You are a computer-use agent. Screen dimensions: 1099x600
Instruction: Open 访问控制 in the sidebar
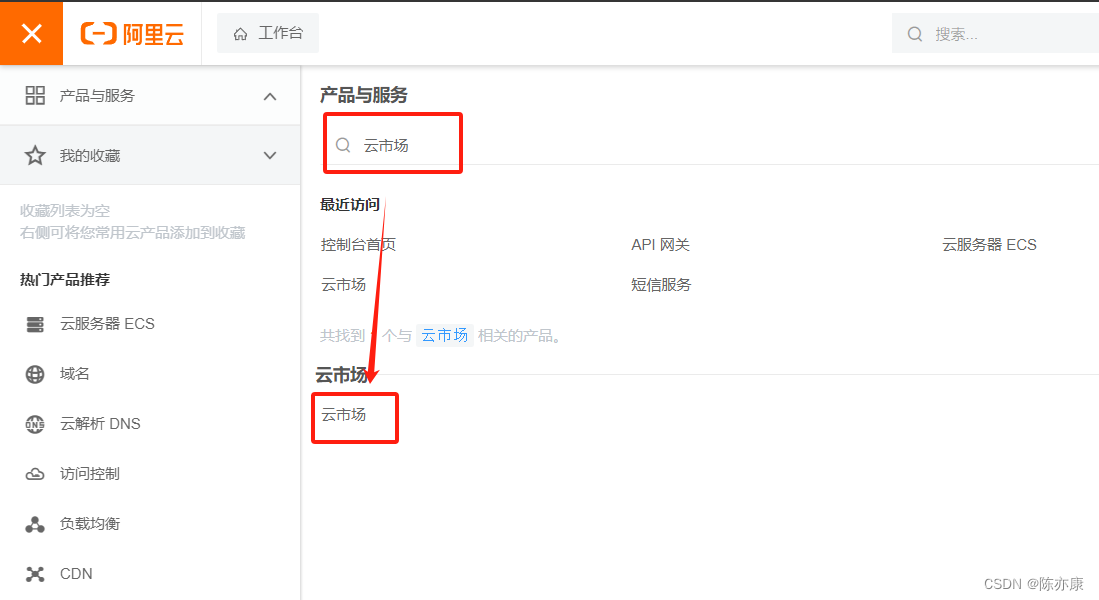[x=90, y=474]
